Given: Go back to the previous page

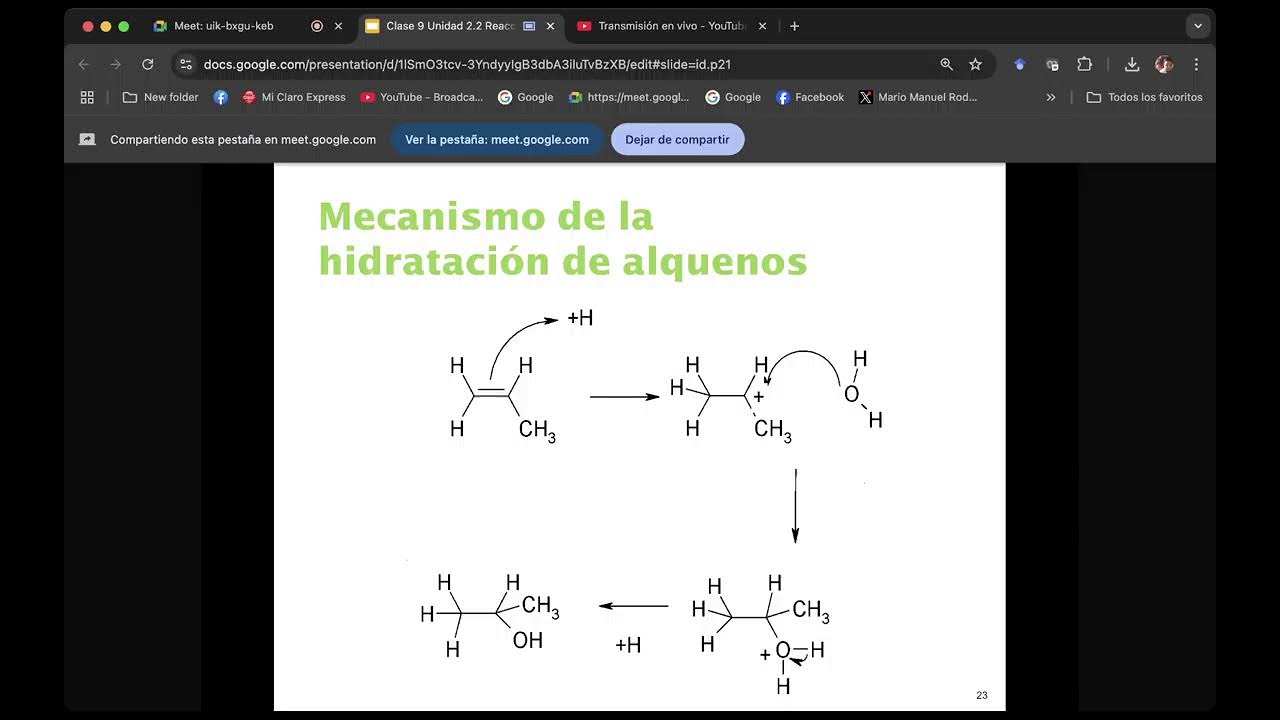Looking at the screenshot, I should click(x=84, y=64).
